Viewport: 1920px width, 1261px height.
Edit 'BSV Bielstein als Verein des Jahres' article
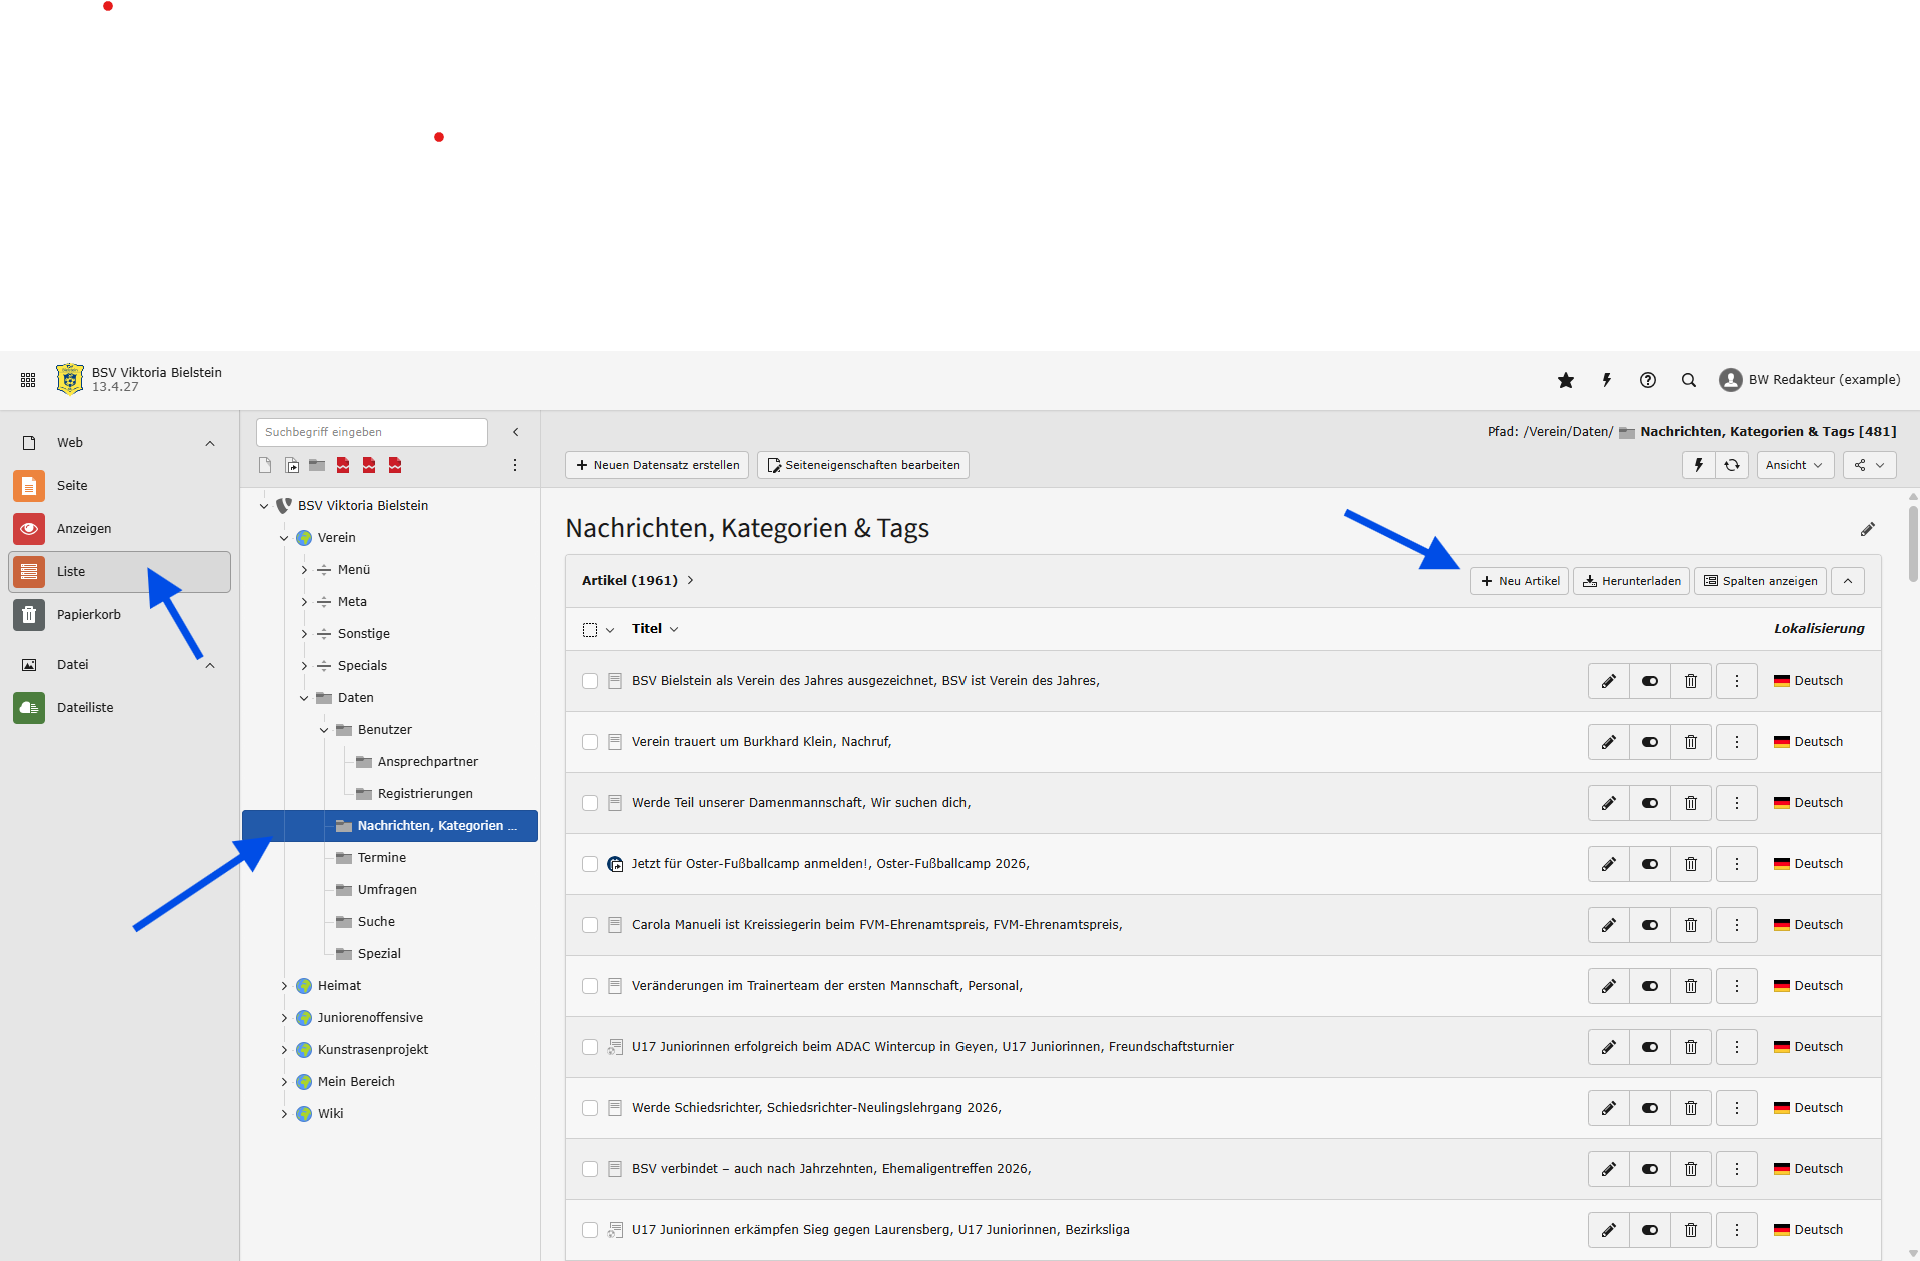tap(1609, 681)
